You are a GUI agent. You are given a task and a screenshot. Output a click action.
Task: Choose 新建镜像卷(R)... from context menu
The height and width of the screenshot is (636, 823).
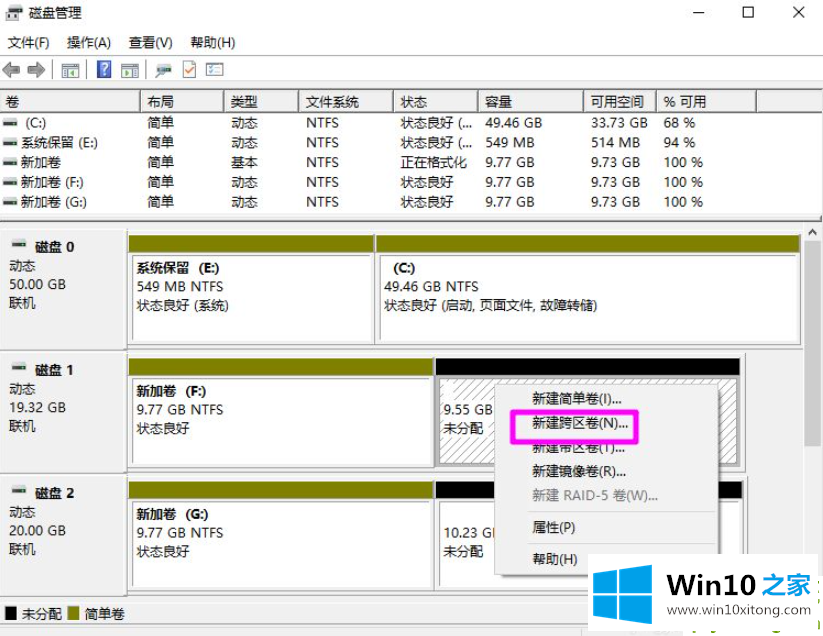point(578,471)
